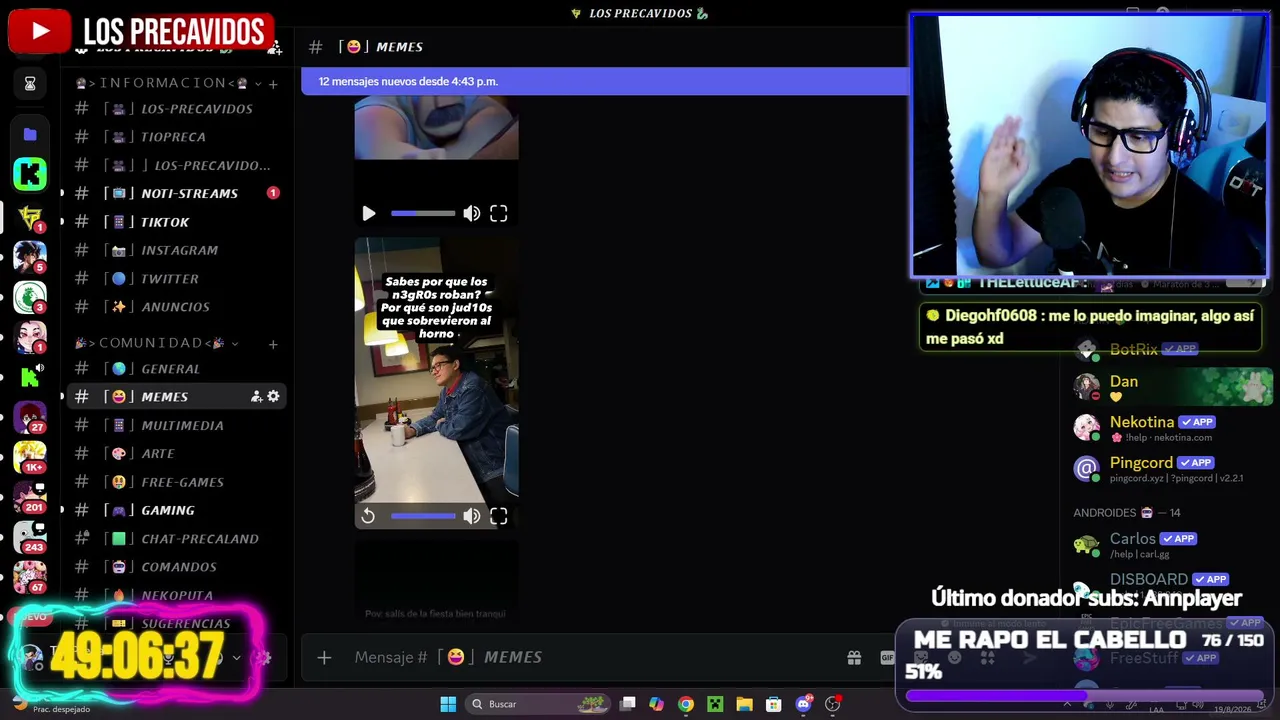The width and height of the screenshot is (1280, 720).
Task: Switch to Discord in the taskbar
Action: pos(803,704)
